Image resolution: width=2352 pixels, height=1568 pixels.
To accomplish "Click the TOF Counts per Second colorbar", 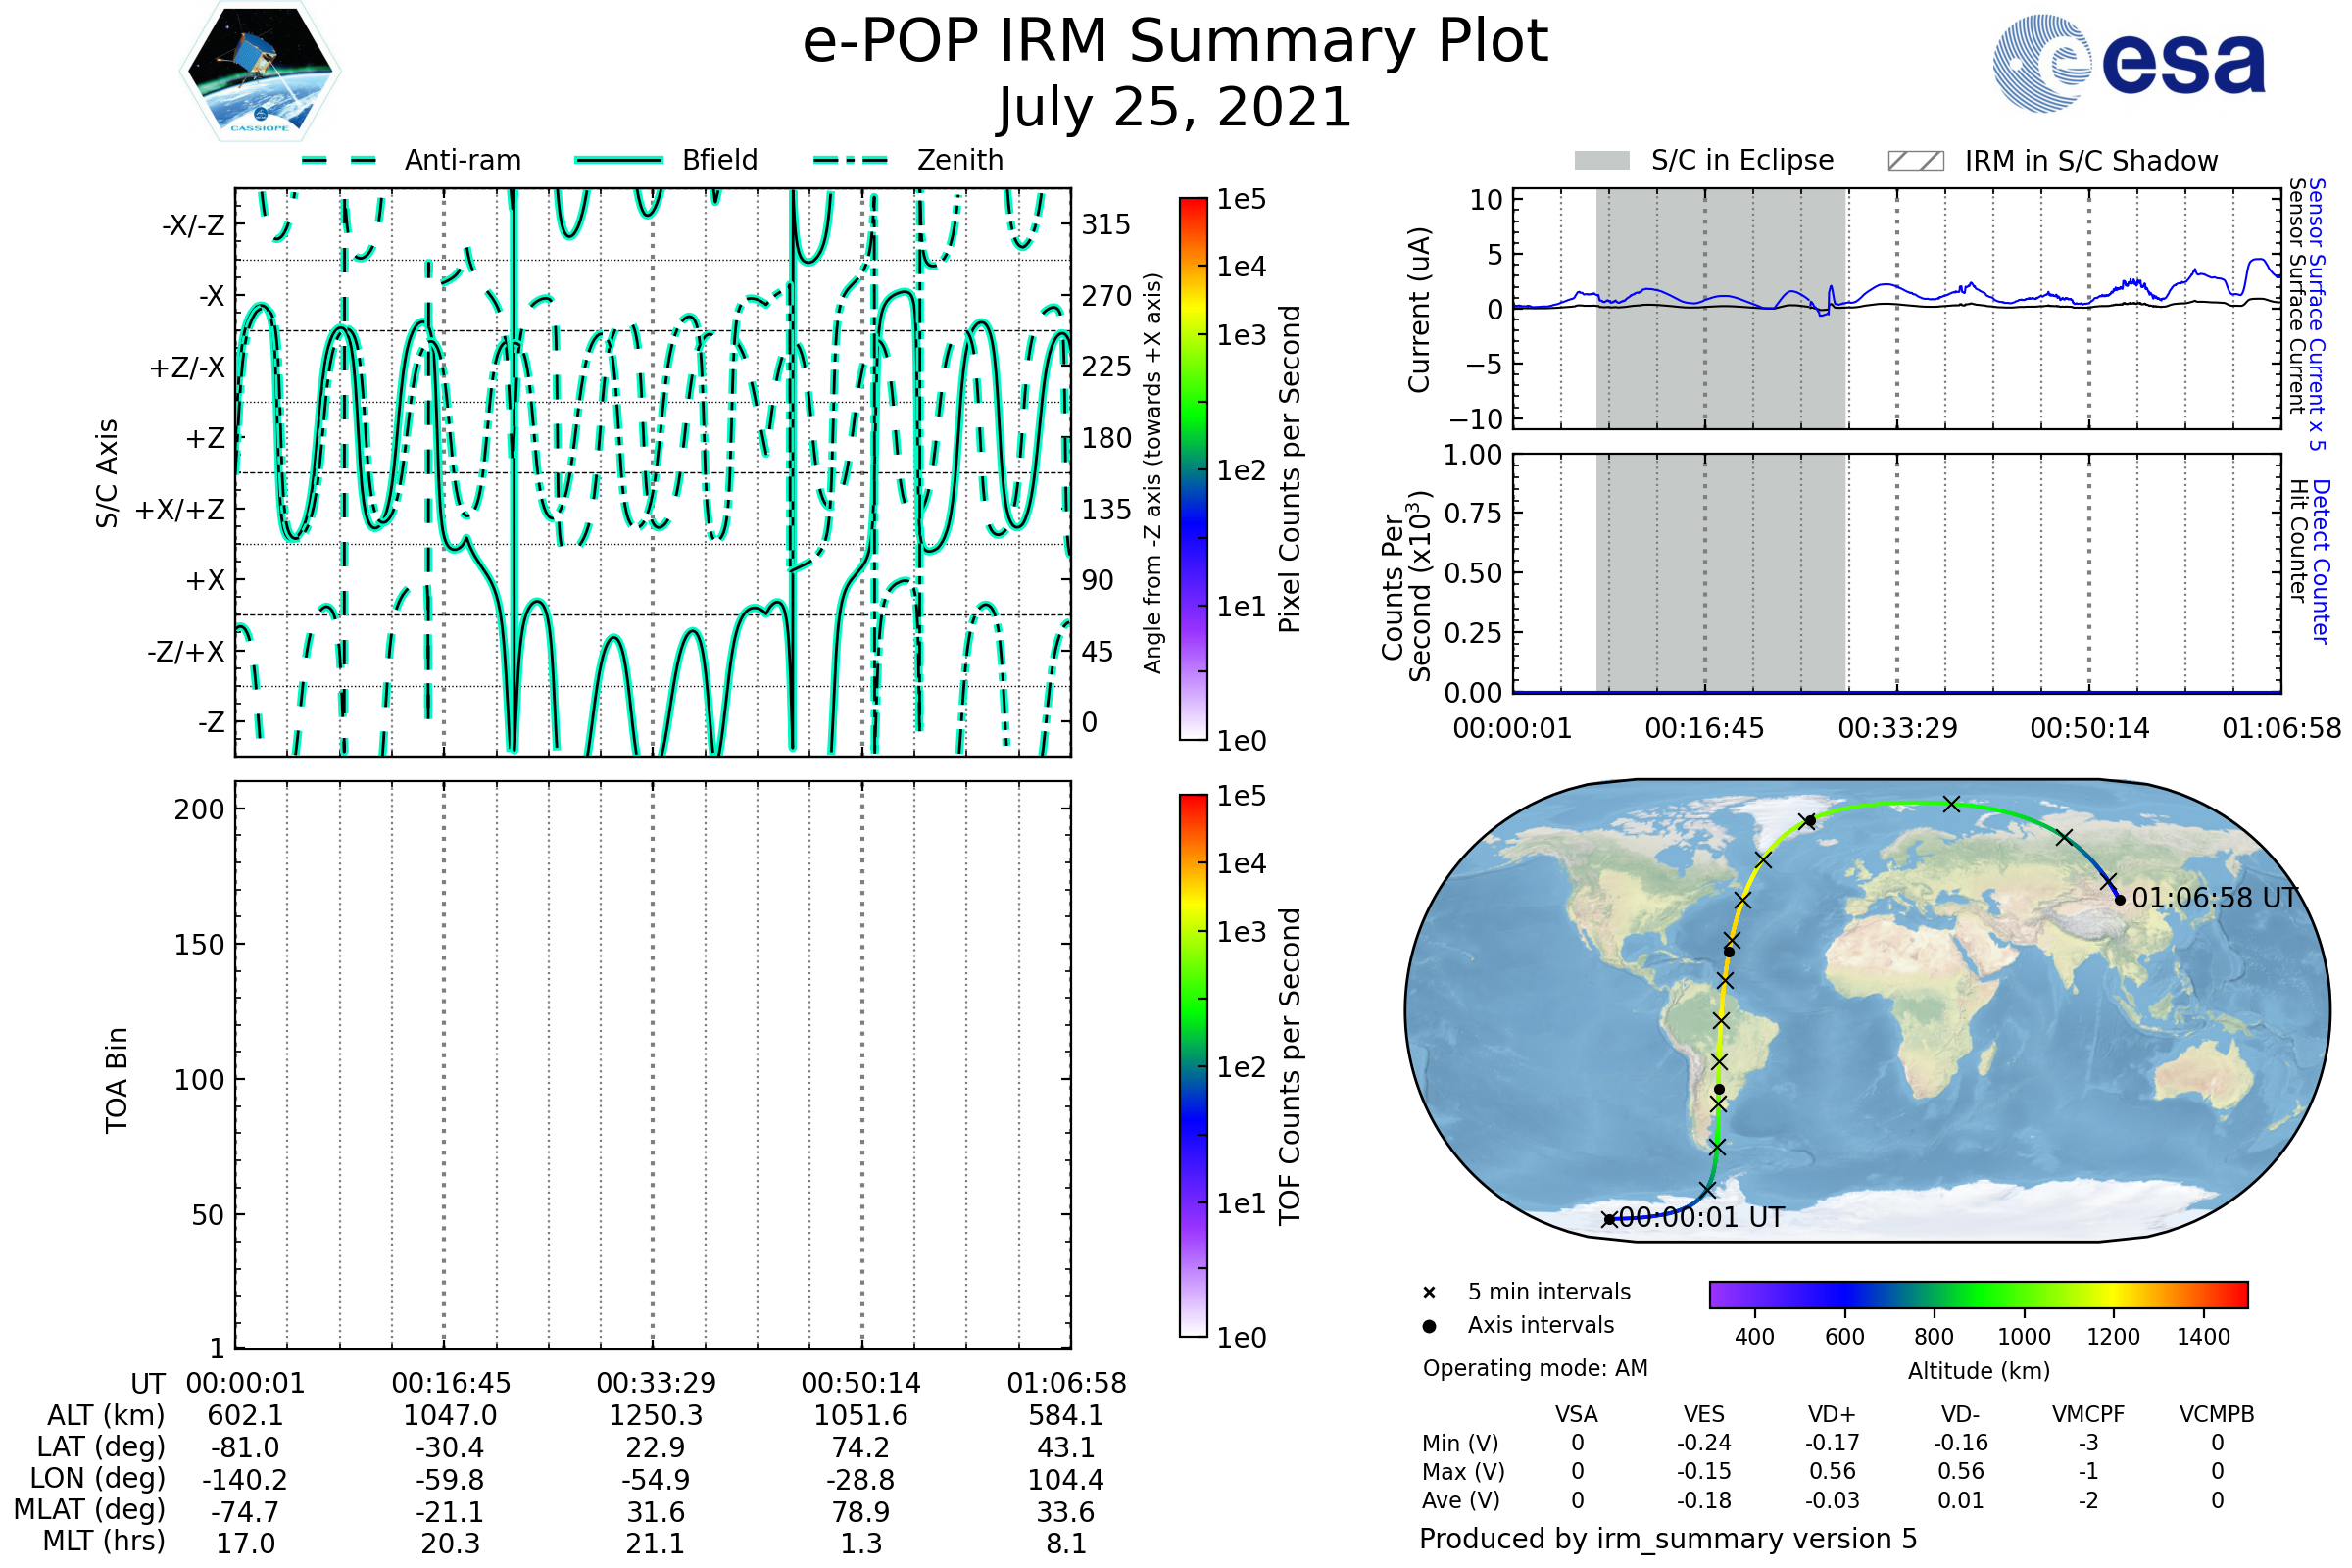I will coord(1193,1065).
